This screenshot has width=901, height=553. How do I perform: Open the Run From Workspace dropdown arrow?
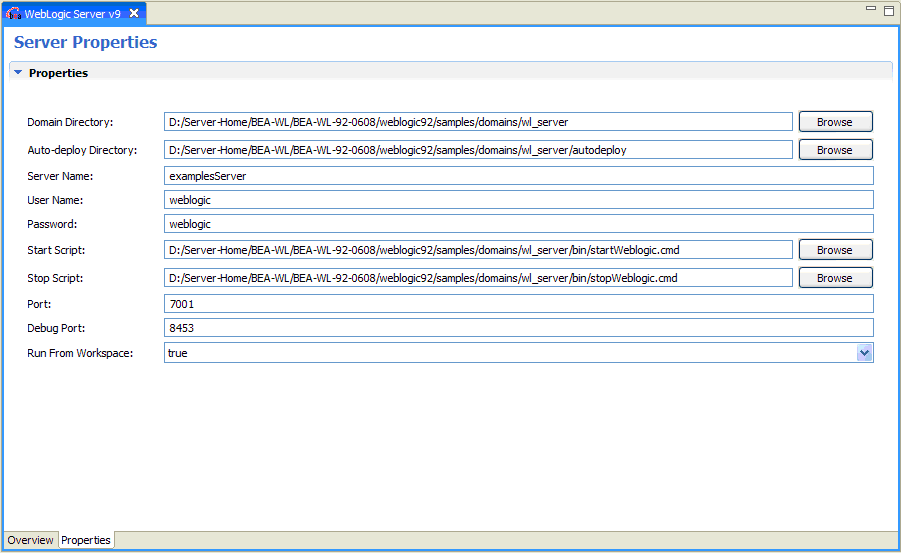pyautogui.click(x=864, y=353)
